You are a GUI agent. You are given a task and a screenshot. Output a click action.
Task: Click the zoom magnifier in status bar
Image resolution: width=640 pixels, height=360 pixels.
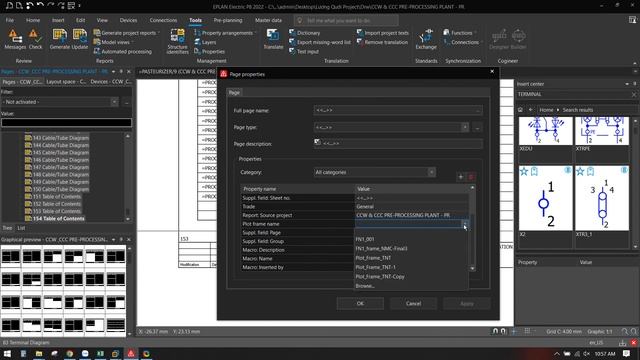coord(624,331)
